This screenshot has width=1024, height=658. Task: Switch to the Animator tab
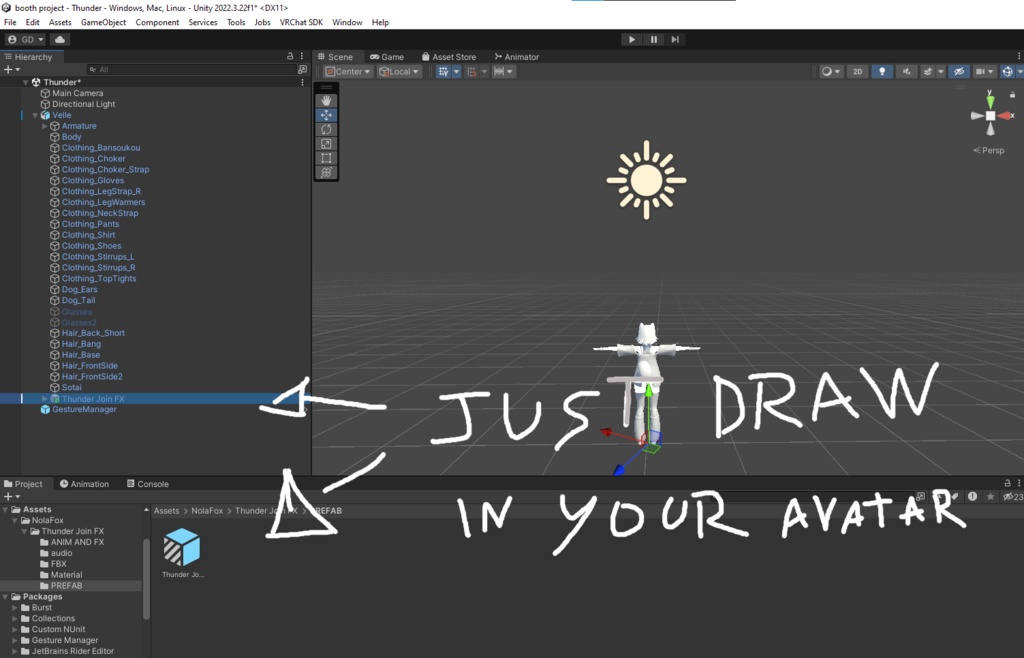click(517, 57)
